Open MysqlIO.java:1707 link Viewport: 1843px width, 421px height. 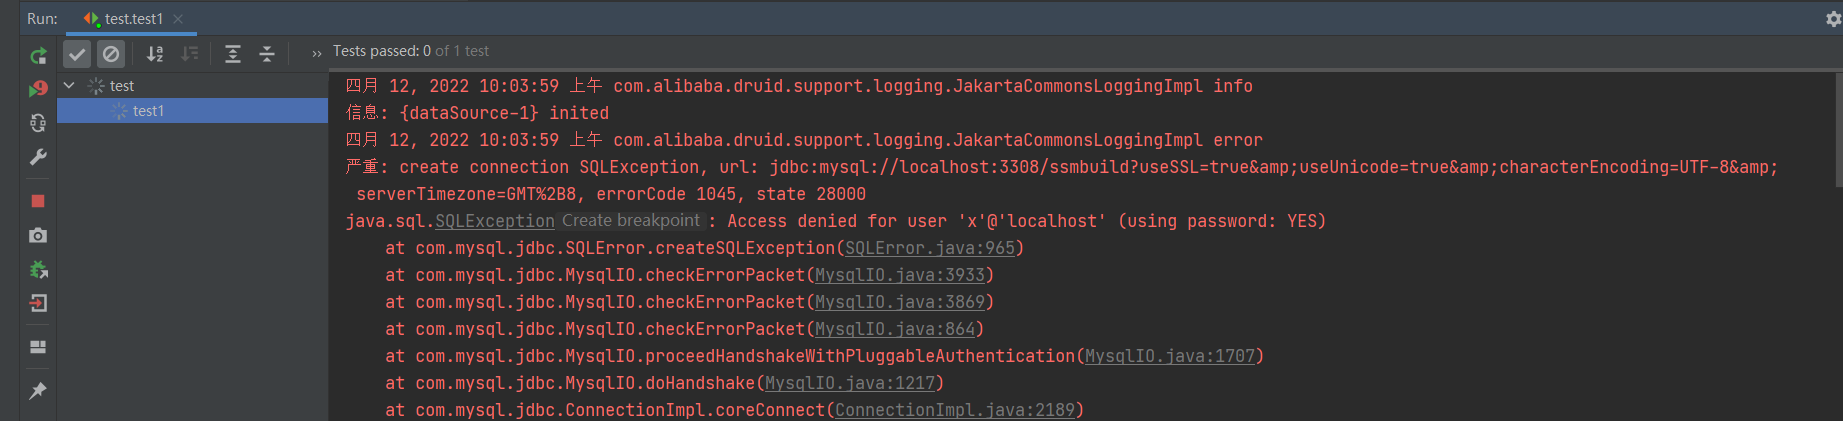pyautogui.click(x=1170, y=356)
